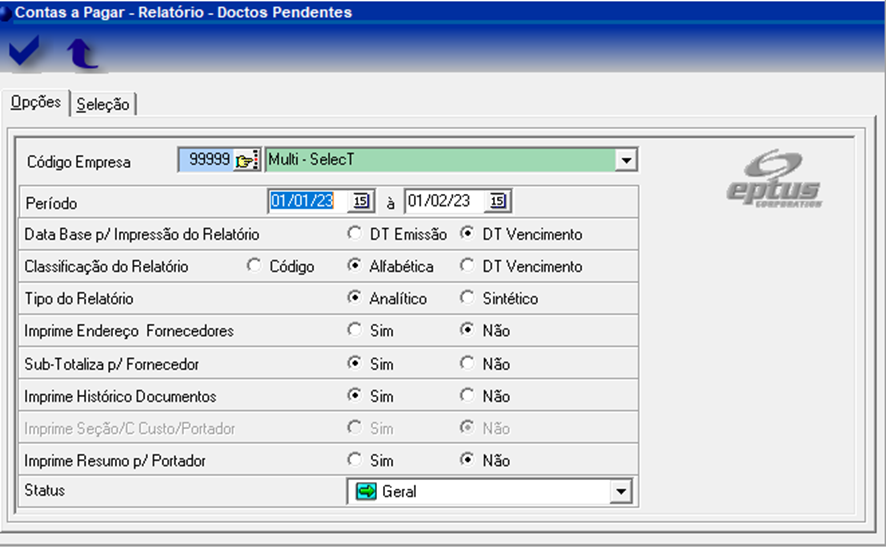Click the green arrow Status icon
The height and width of the screenshot is (548, 886).
coord(366,492)
